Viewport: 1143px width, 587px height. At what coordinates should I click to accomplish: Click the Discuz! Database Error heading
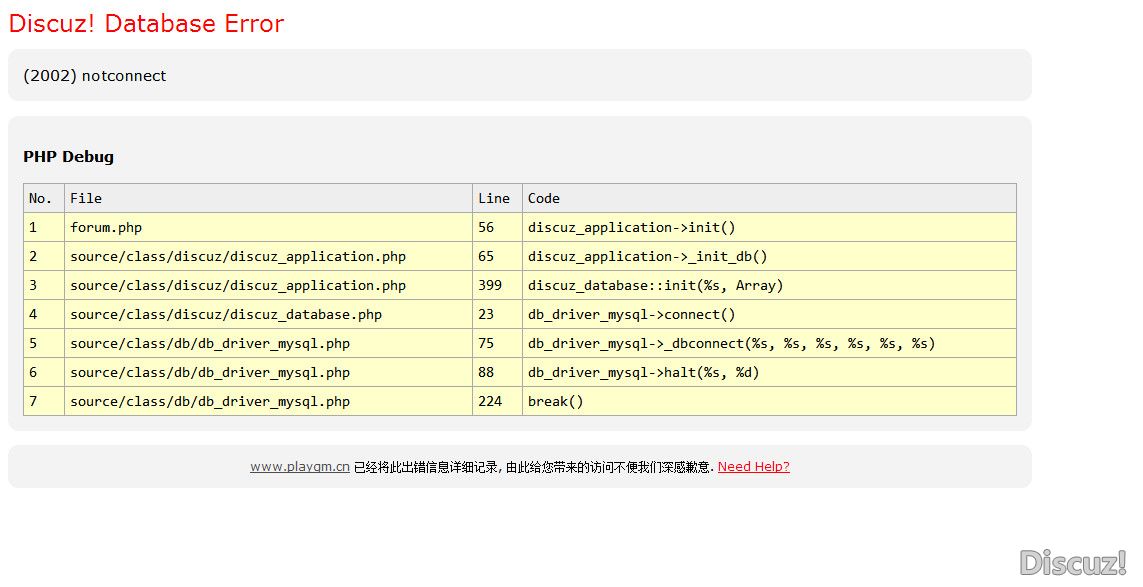point(146,23)
